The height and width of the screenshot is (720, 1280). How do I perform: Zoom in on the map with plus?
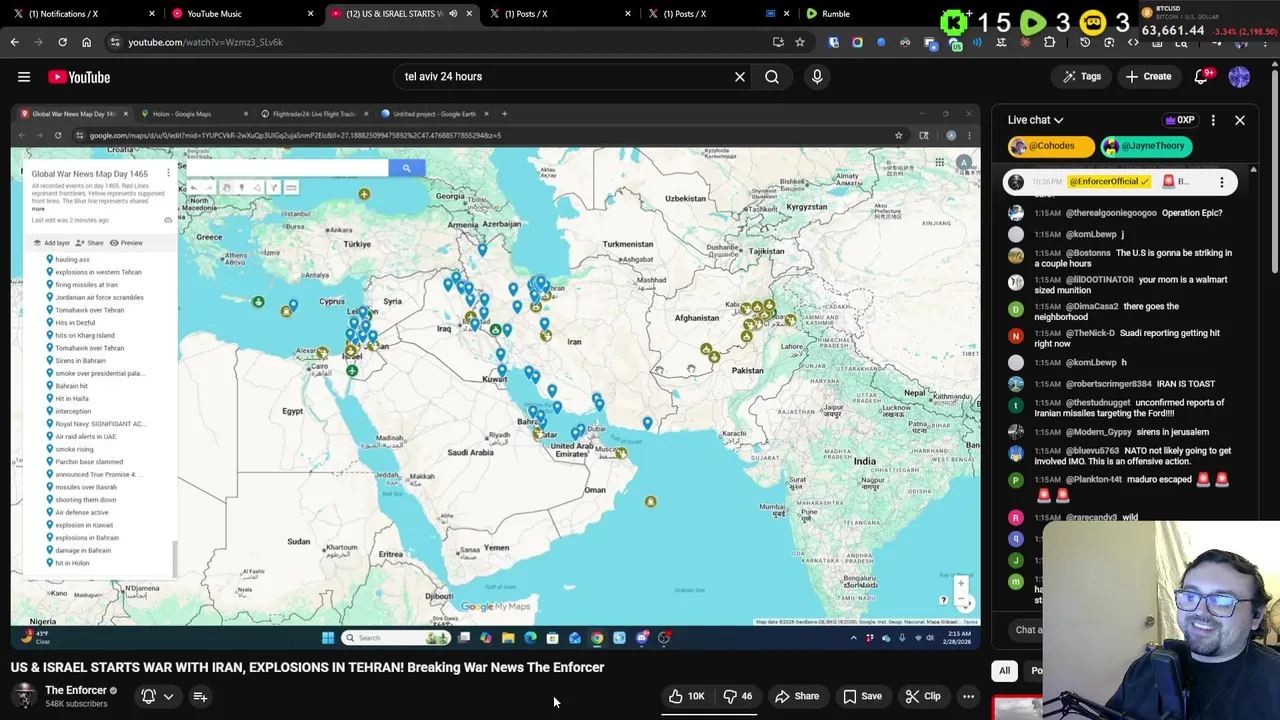pos(961,584)
